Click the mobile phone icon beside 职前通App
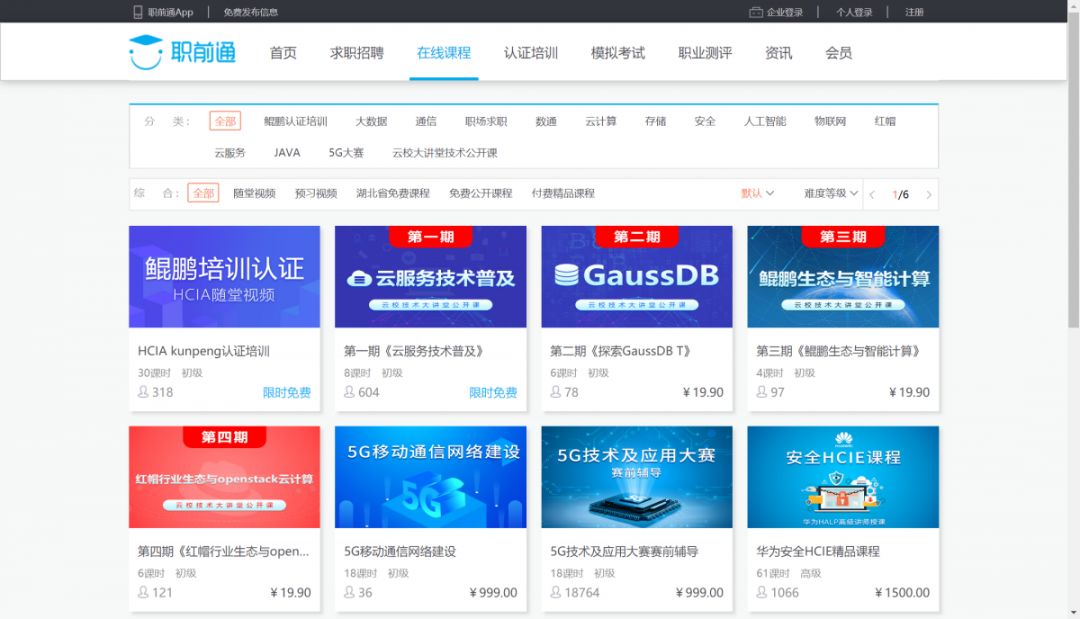Screen dimensions: 1080x619 [136, 11]
